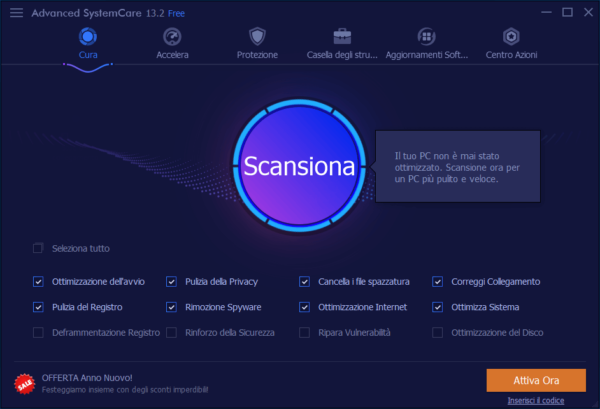The width and height of the screenshot is (600, 409).
Task: Uncheck Rimozione Spyware
Action: point(171,307)
